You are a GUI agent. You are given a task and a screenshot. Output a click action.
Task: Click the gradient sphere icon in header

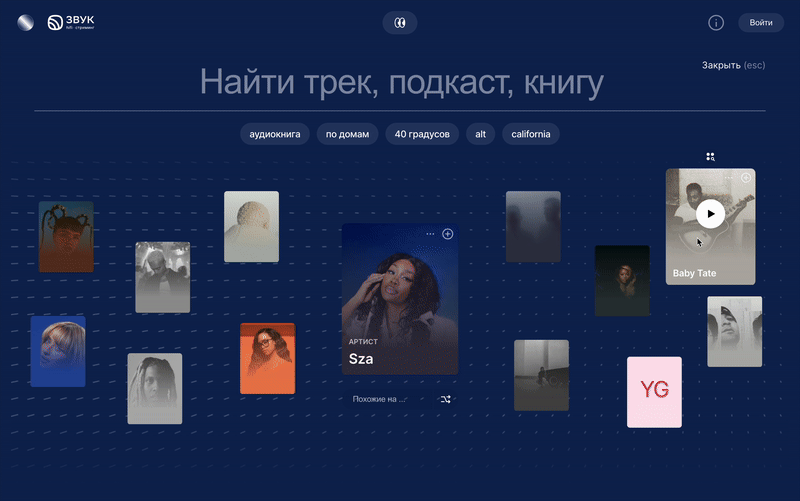pyautogui.click(x=26, y=22)
